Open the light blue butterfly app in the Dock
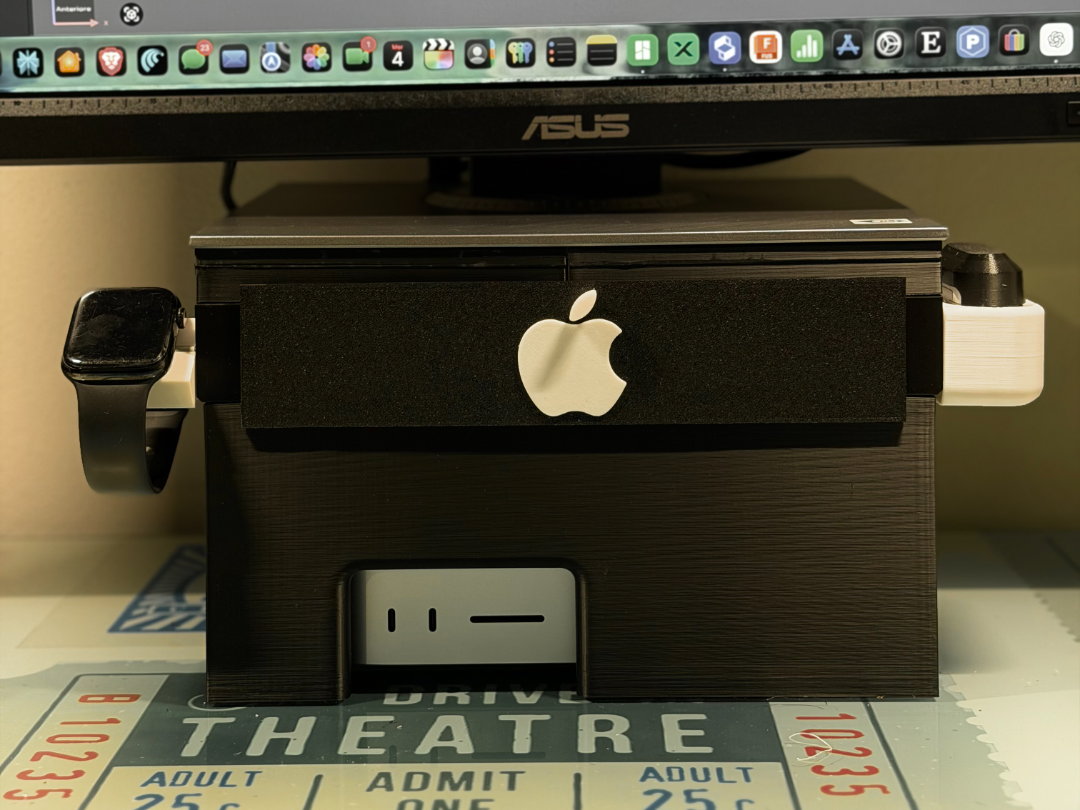 coord(28,63)
